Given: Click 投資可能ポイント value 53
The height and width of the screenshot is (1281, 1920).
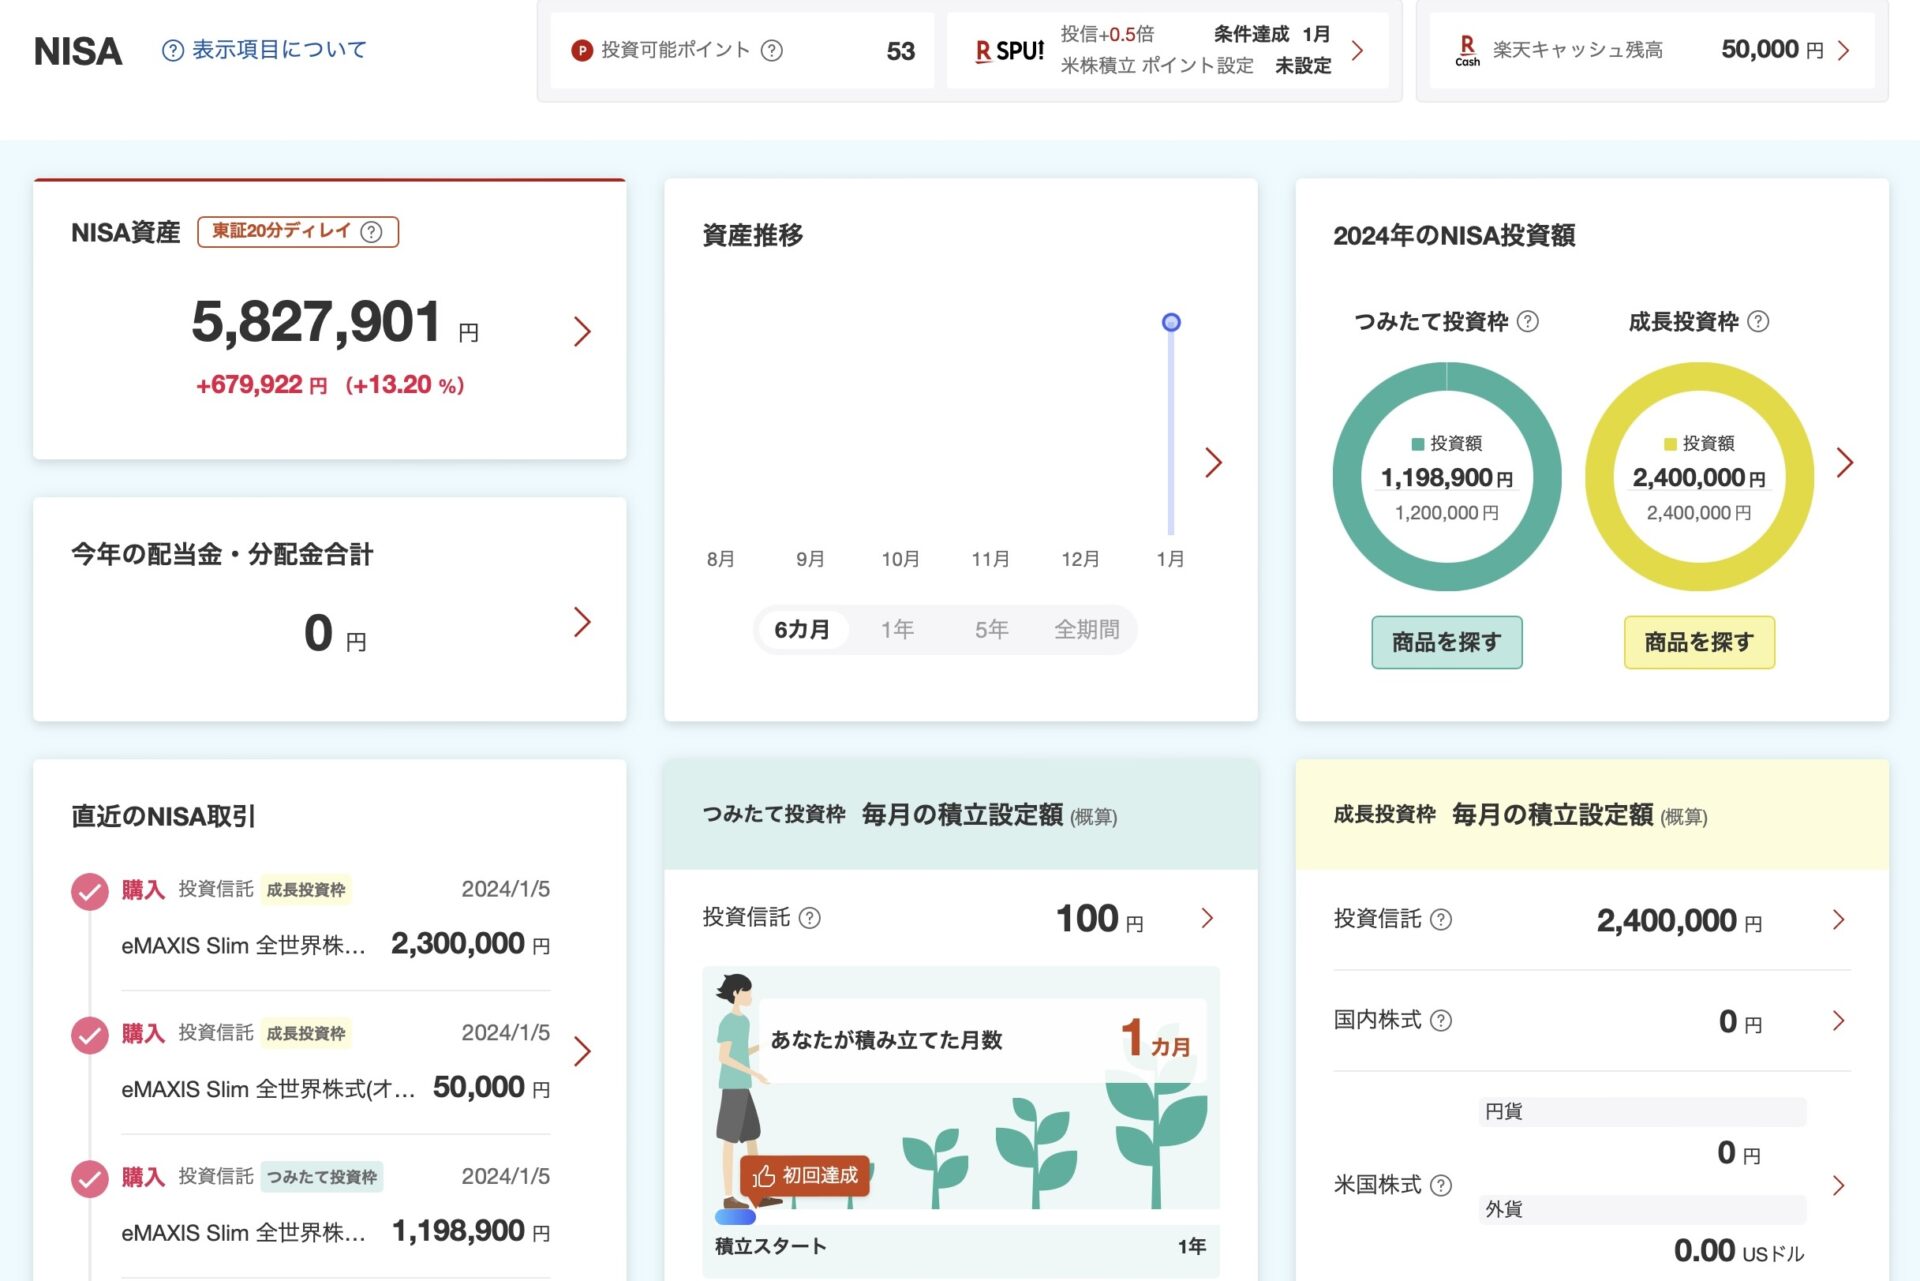Looking at the screenshot, I should point(901,51).
